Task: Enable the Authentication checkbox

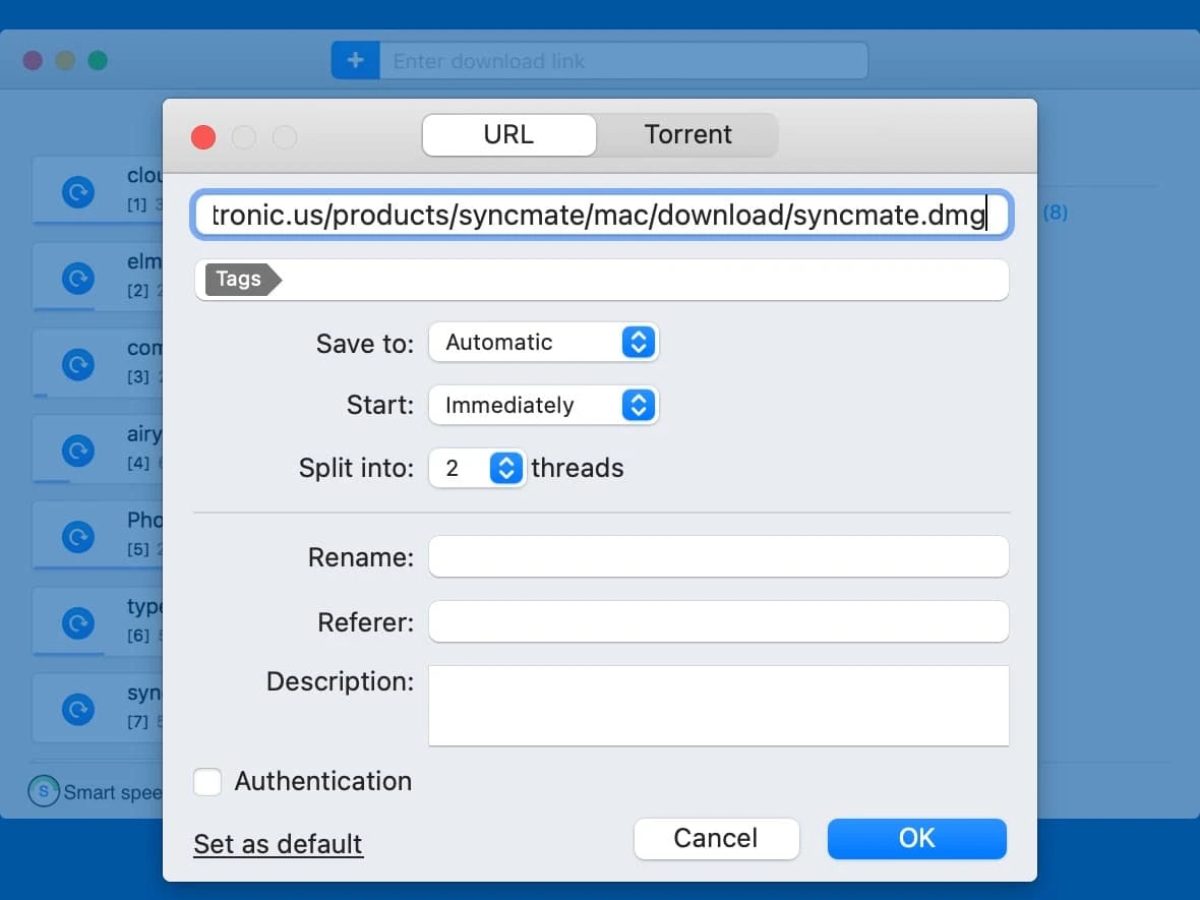Action: pos(208,781)
